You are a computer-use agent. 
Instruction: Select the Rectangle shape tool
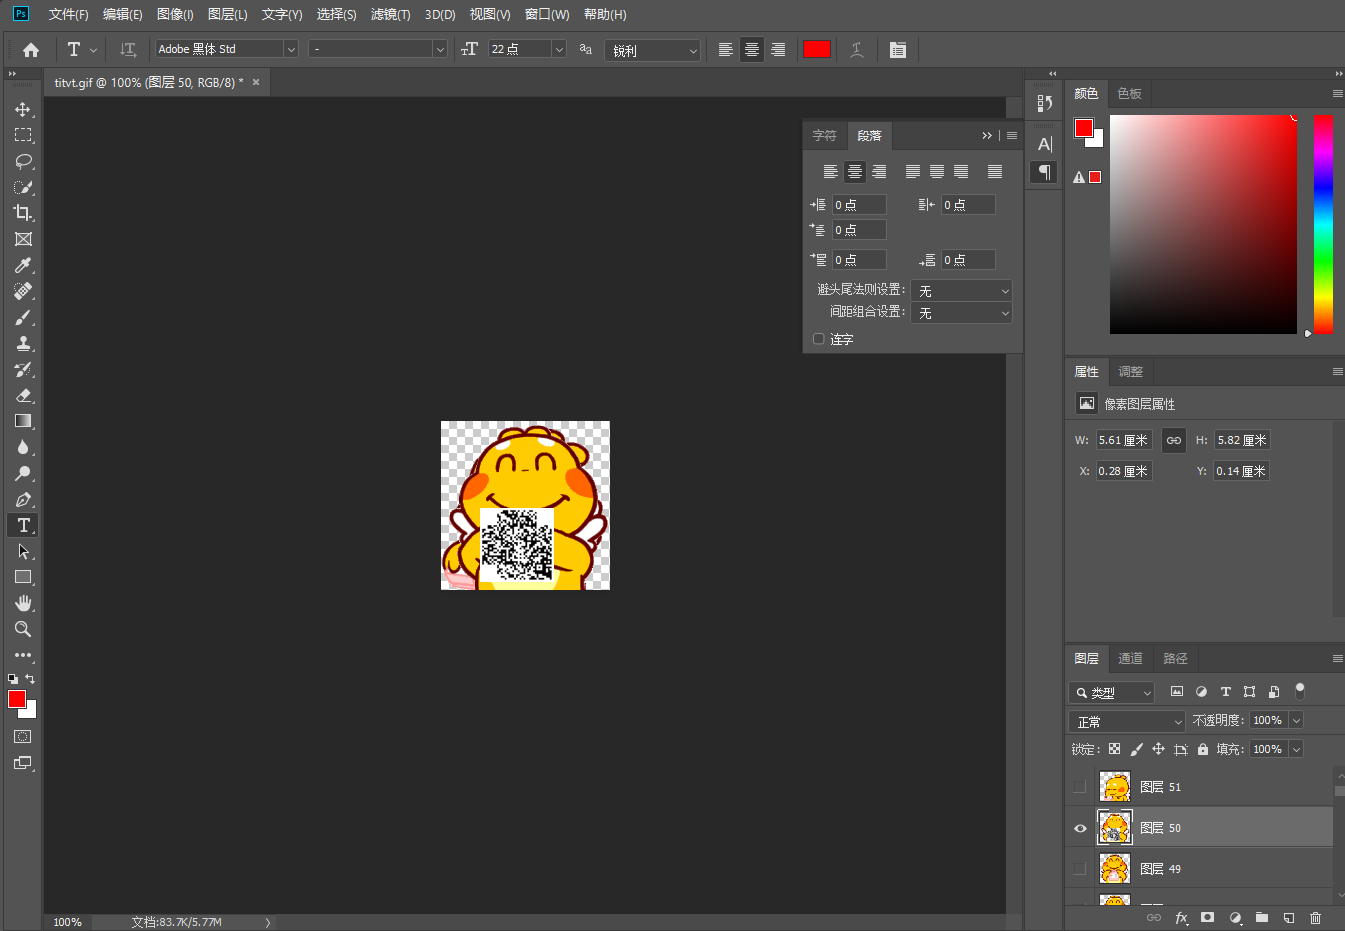point(23,577)
